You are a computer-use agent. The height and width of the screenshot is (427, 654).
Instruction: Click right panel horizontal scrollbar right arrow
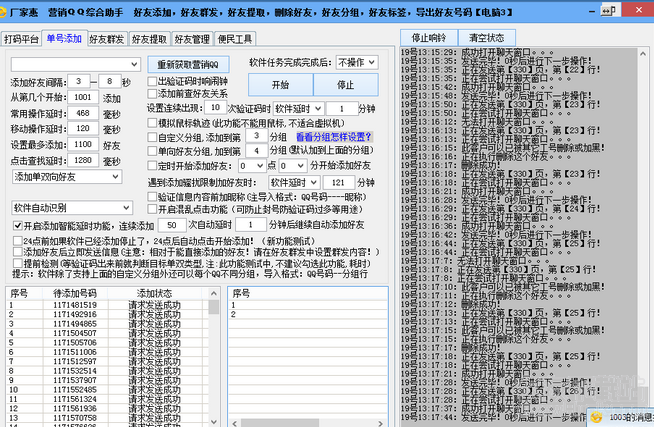pyautogui.click(x=380, y=423)
